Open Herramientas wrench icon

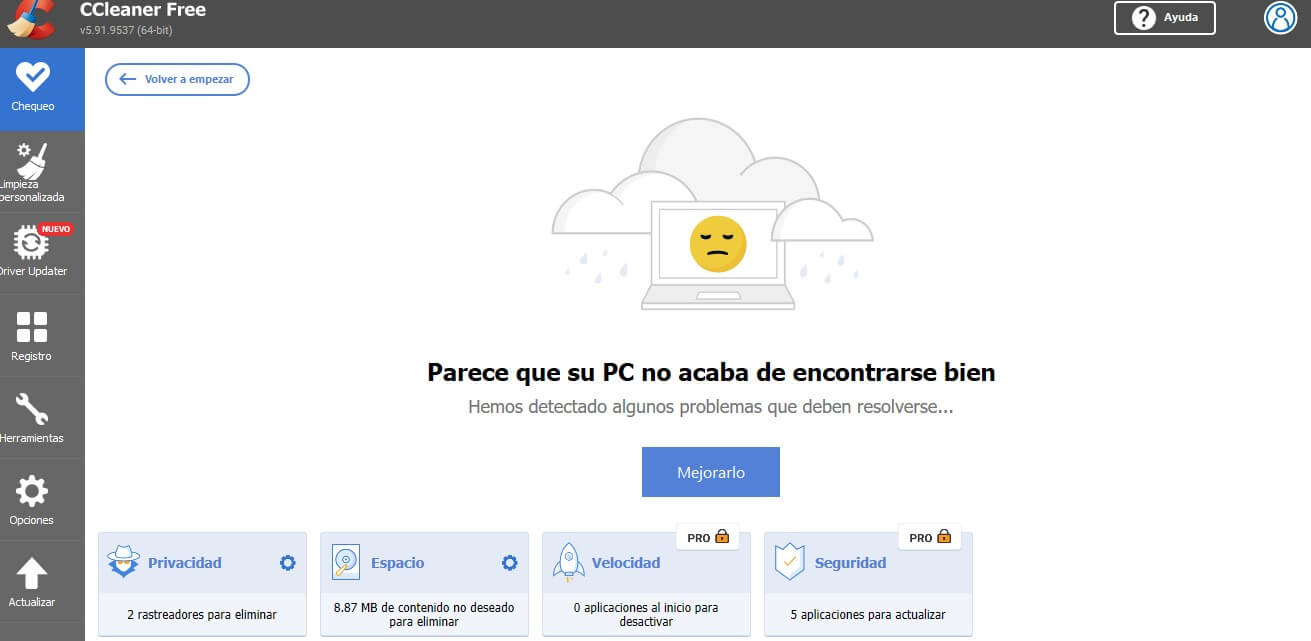(x=32, y=409)
